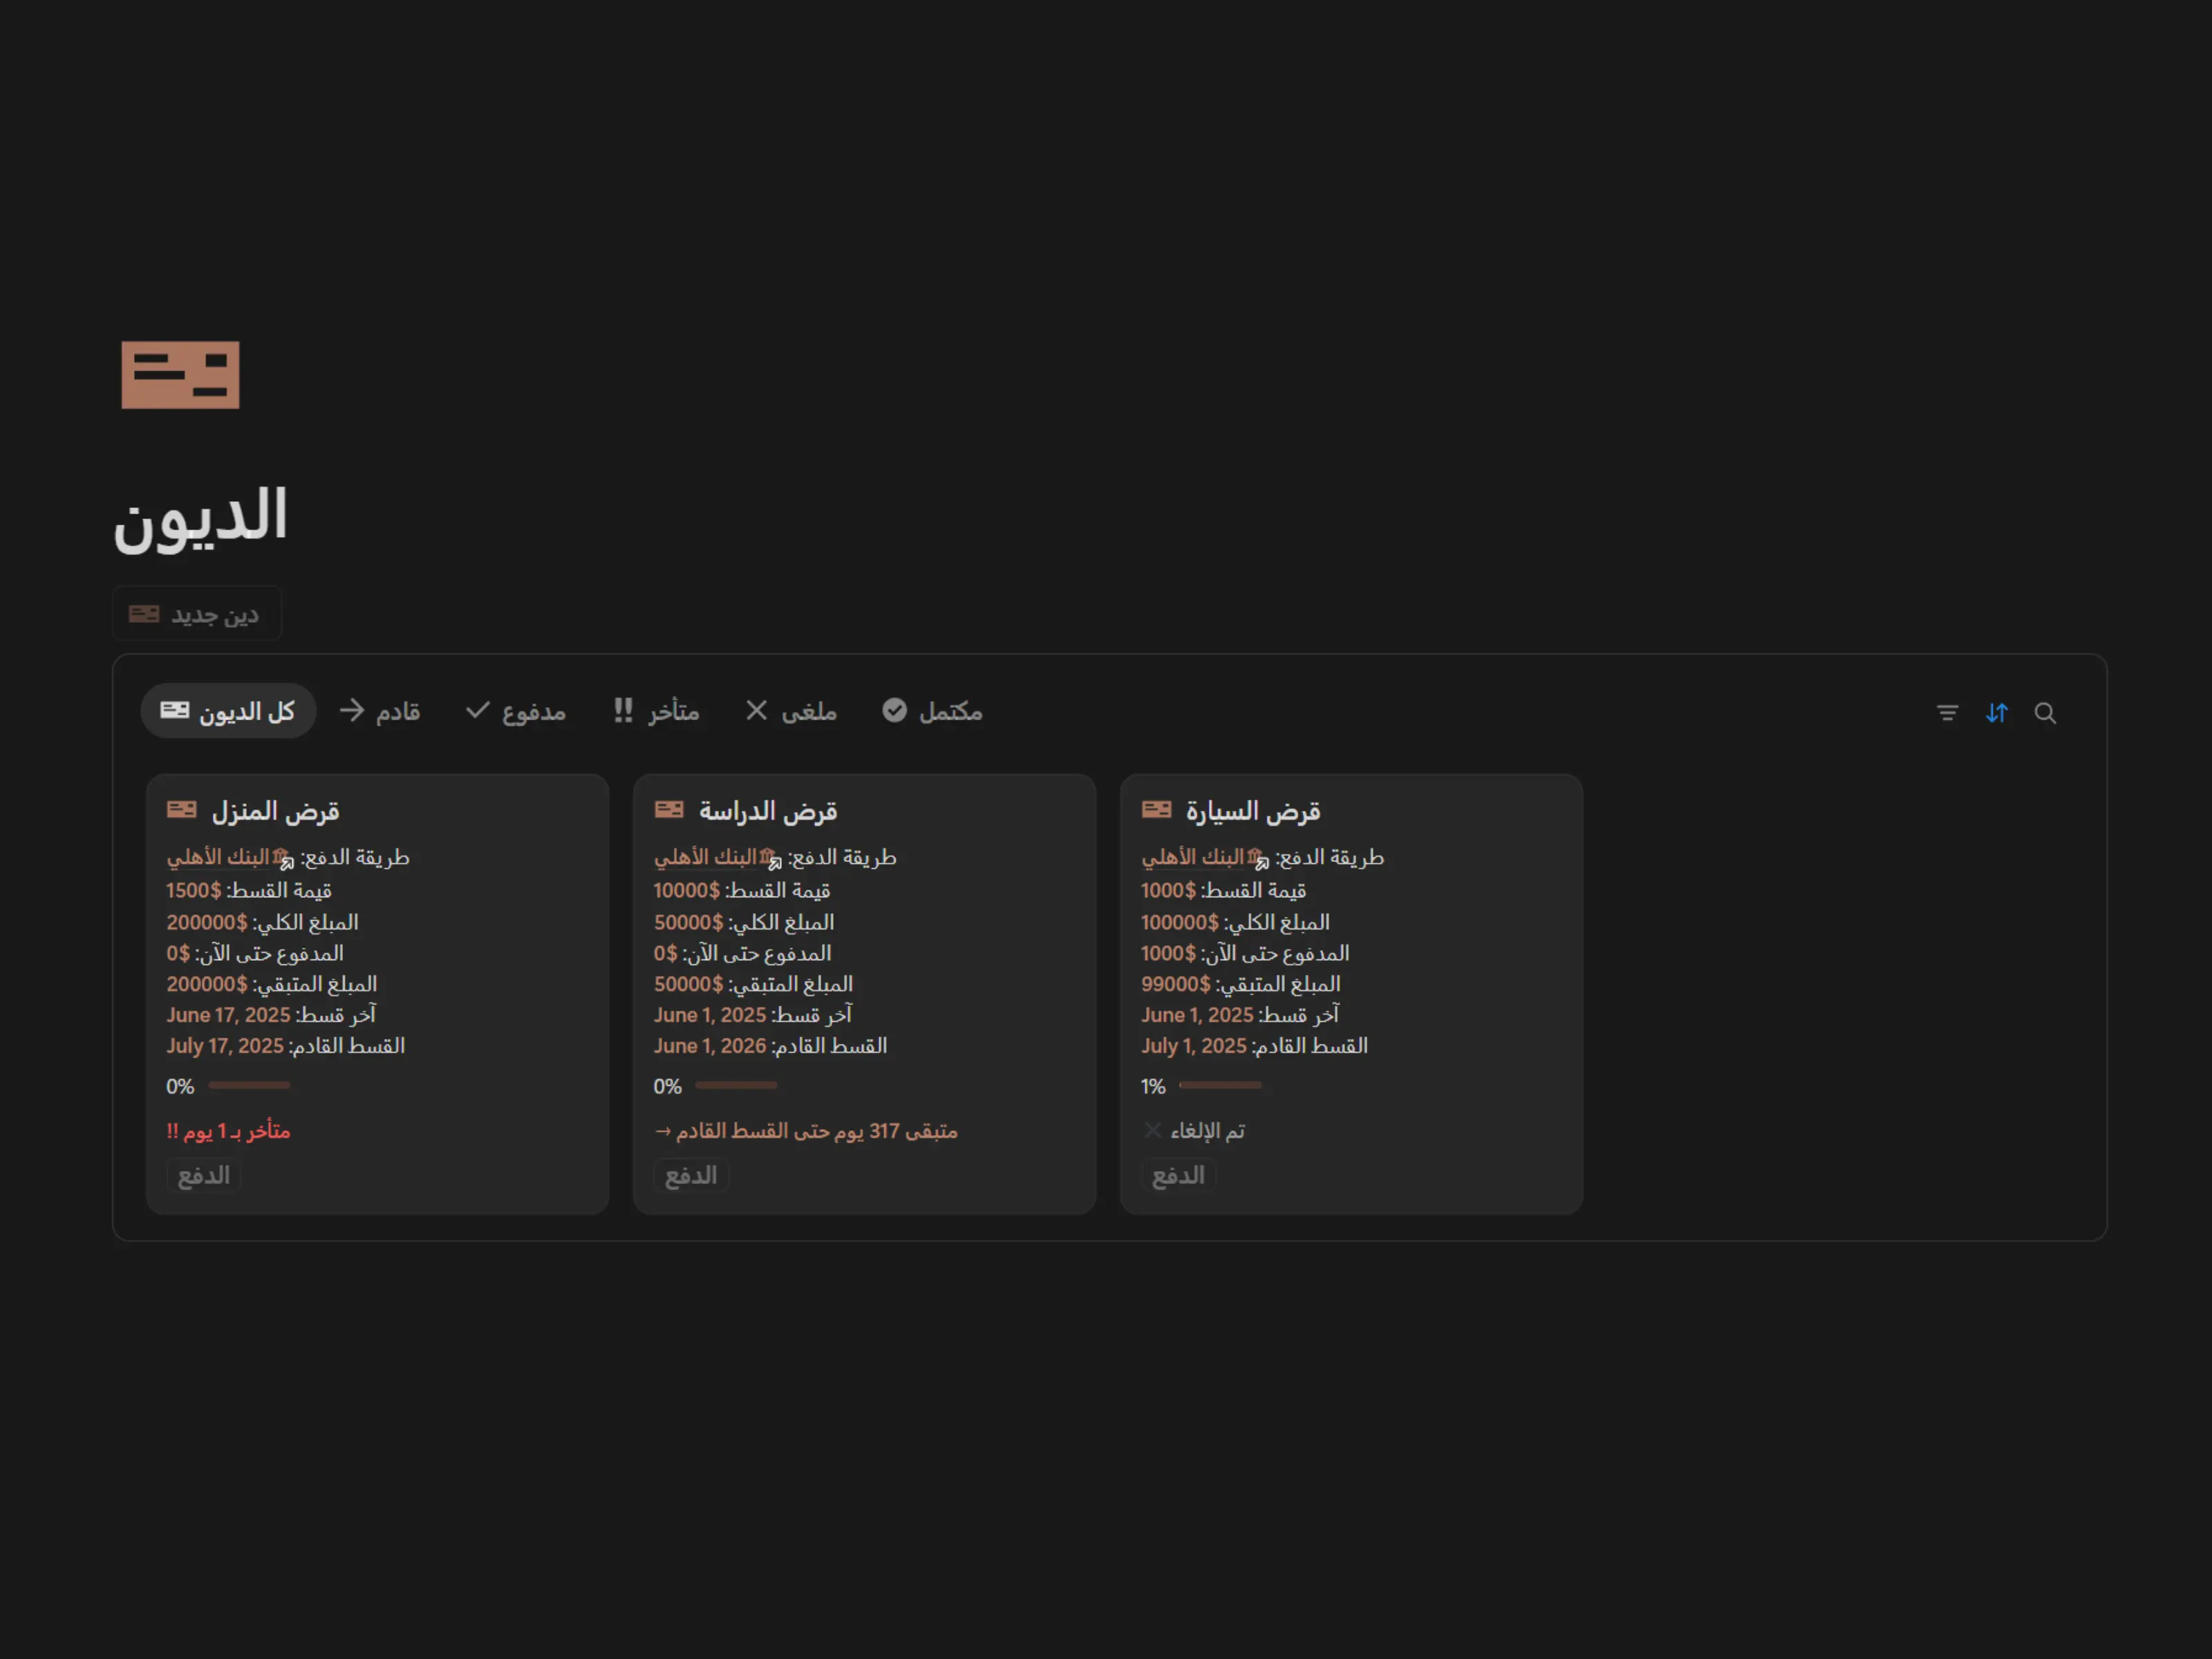2212x1659 pixels.
Task: Click the card icon beside قرض السيارة
Action: click(1156, 810)
